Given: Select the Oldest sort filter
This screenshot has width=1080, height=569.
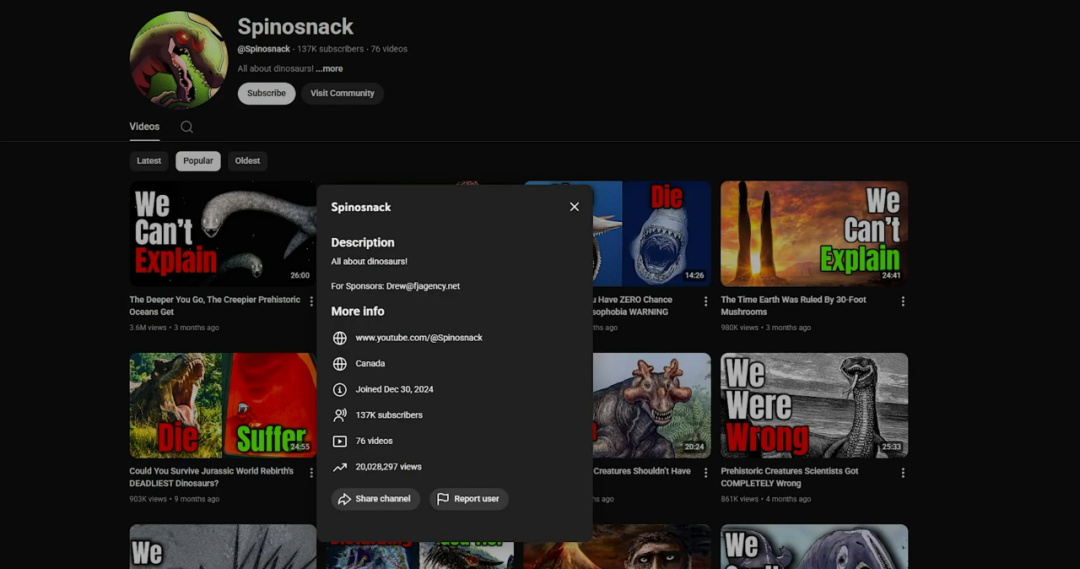Looking at the screenshot, I should pyautogui.click(x=247, y=161).
